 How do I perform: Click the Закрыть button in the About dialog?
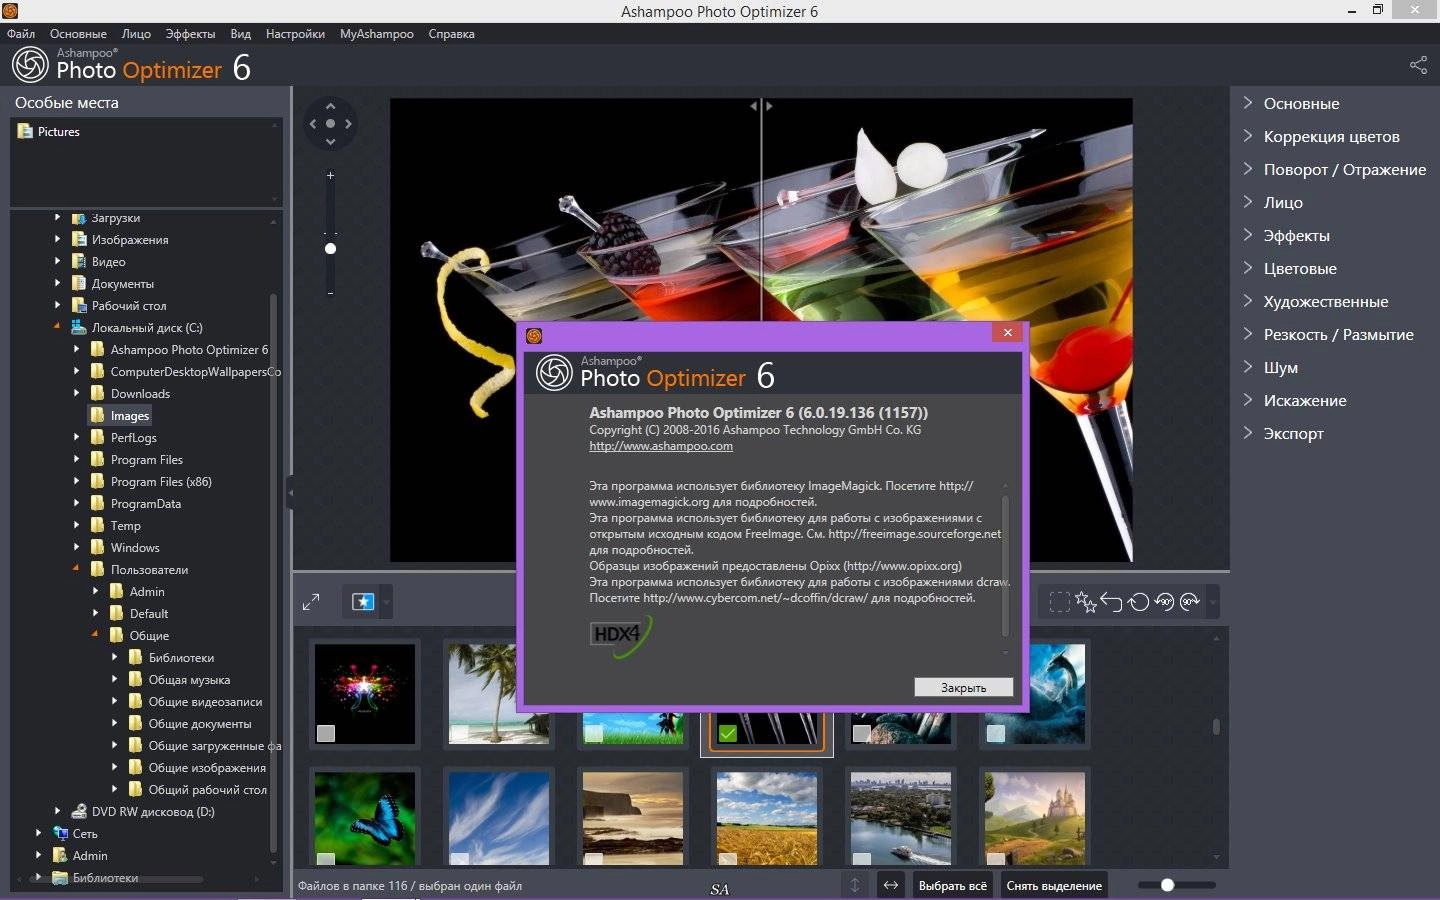(963, 687)
